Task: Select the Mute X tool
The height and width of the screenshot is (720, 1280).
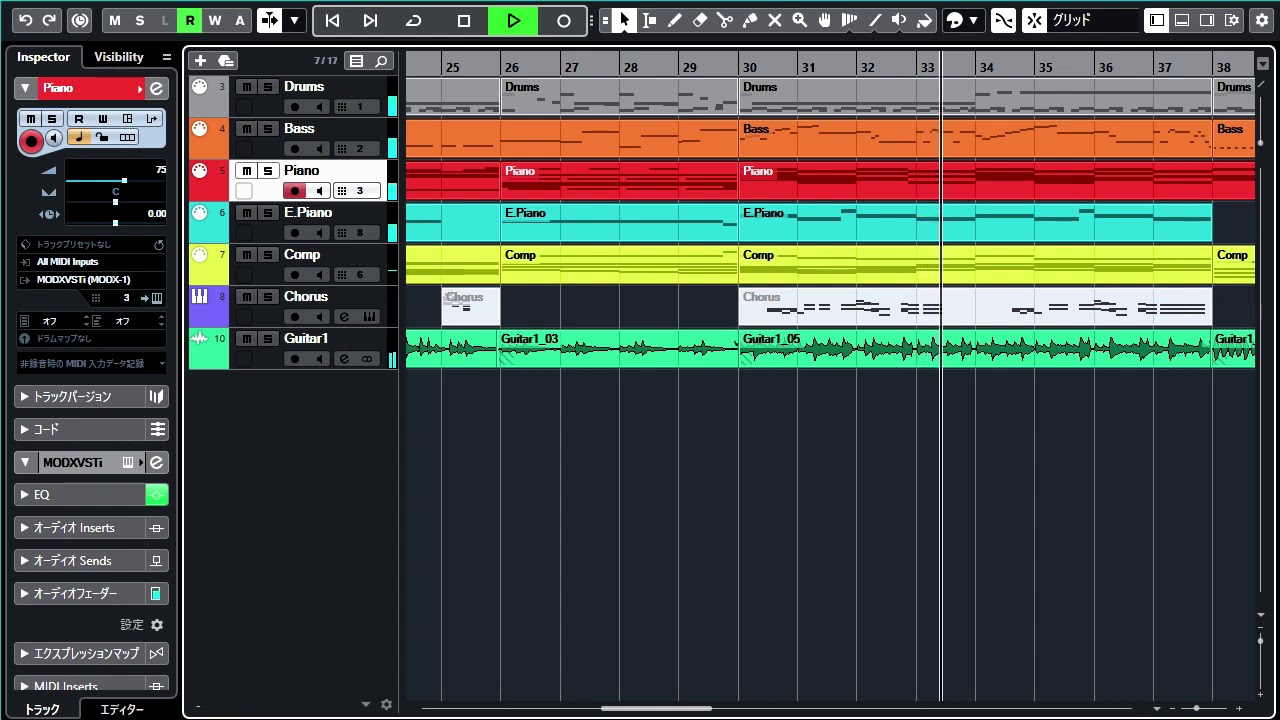Action: [x=774, y=20]
